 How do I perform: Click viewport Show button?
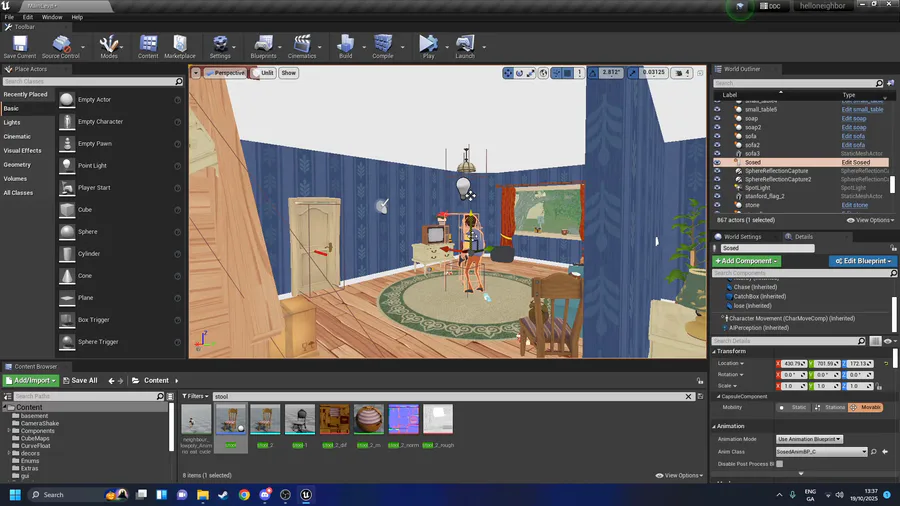pos(289,73)
